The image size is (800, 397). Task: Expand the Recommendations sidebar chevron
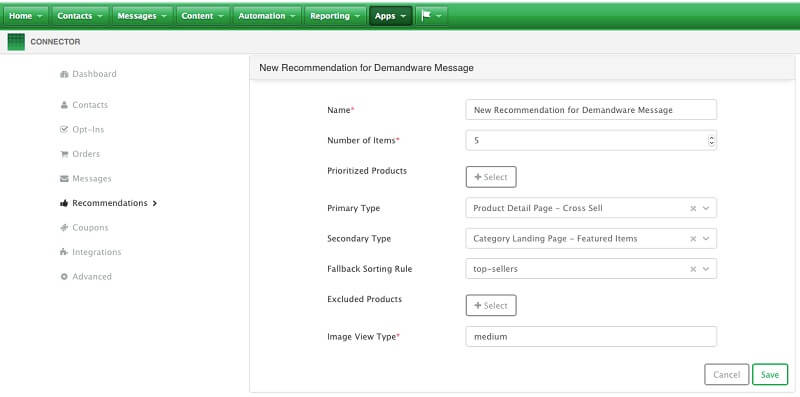(x=155, y=203)
